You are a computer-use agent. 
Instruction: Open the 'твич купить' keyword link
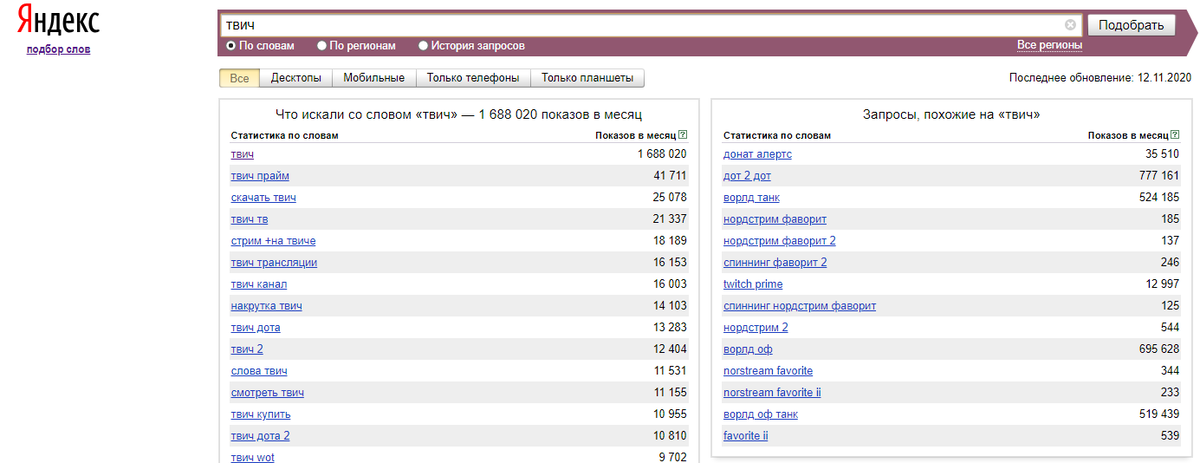point(261,414)
